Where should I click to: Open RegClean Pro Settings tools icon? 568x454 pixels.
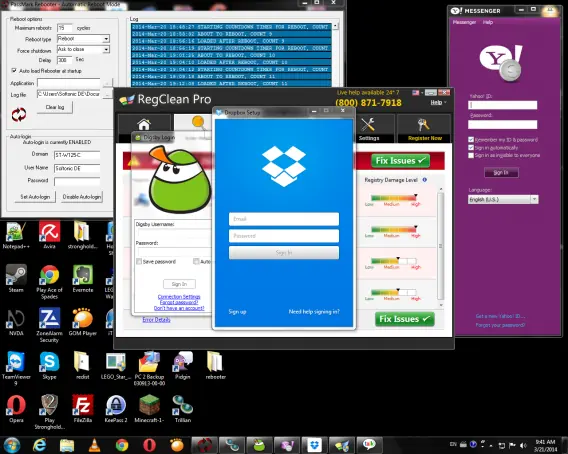click(x=368, y=125)
